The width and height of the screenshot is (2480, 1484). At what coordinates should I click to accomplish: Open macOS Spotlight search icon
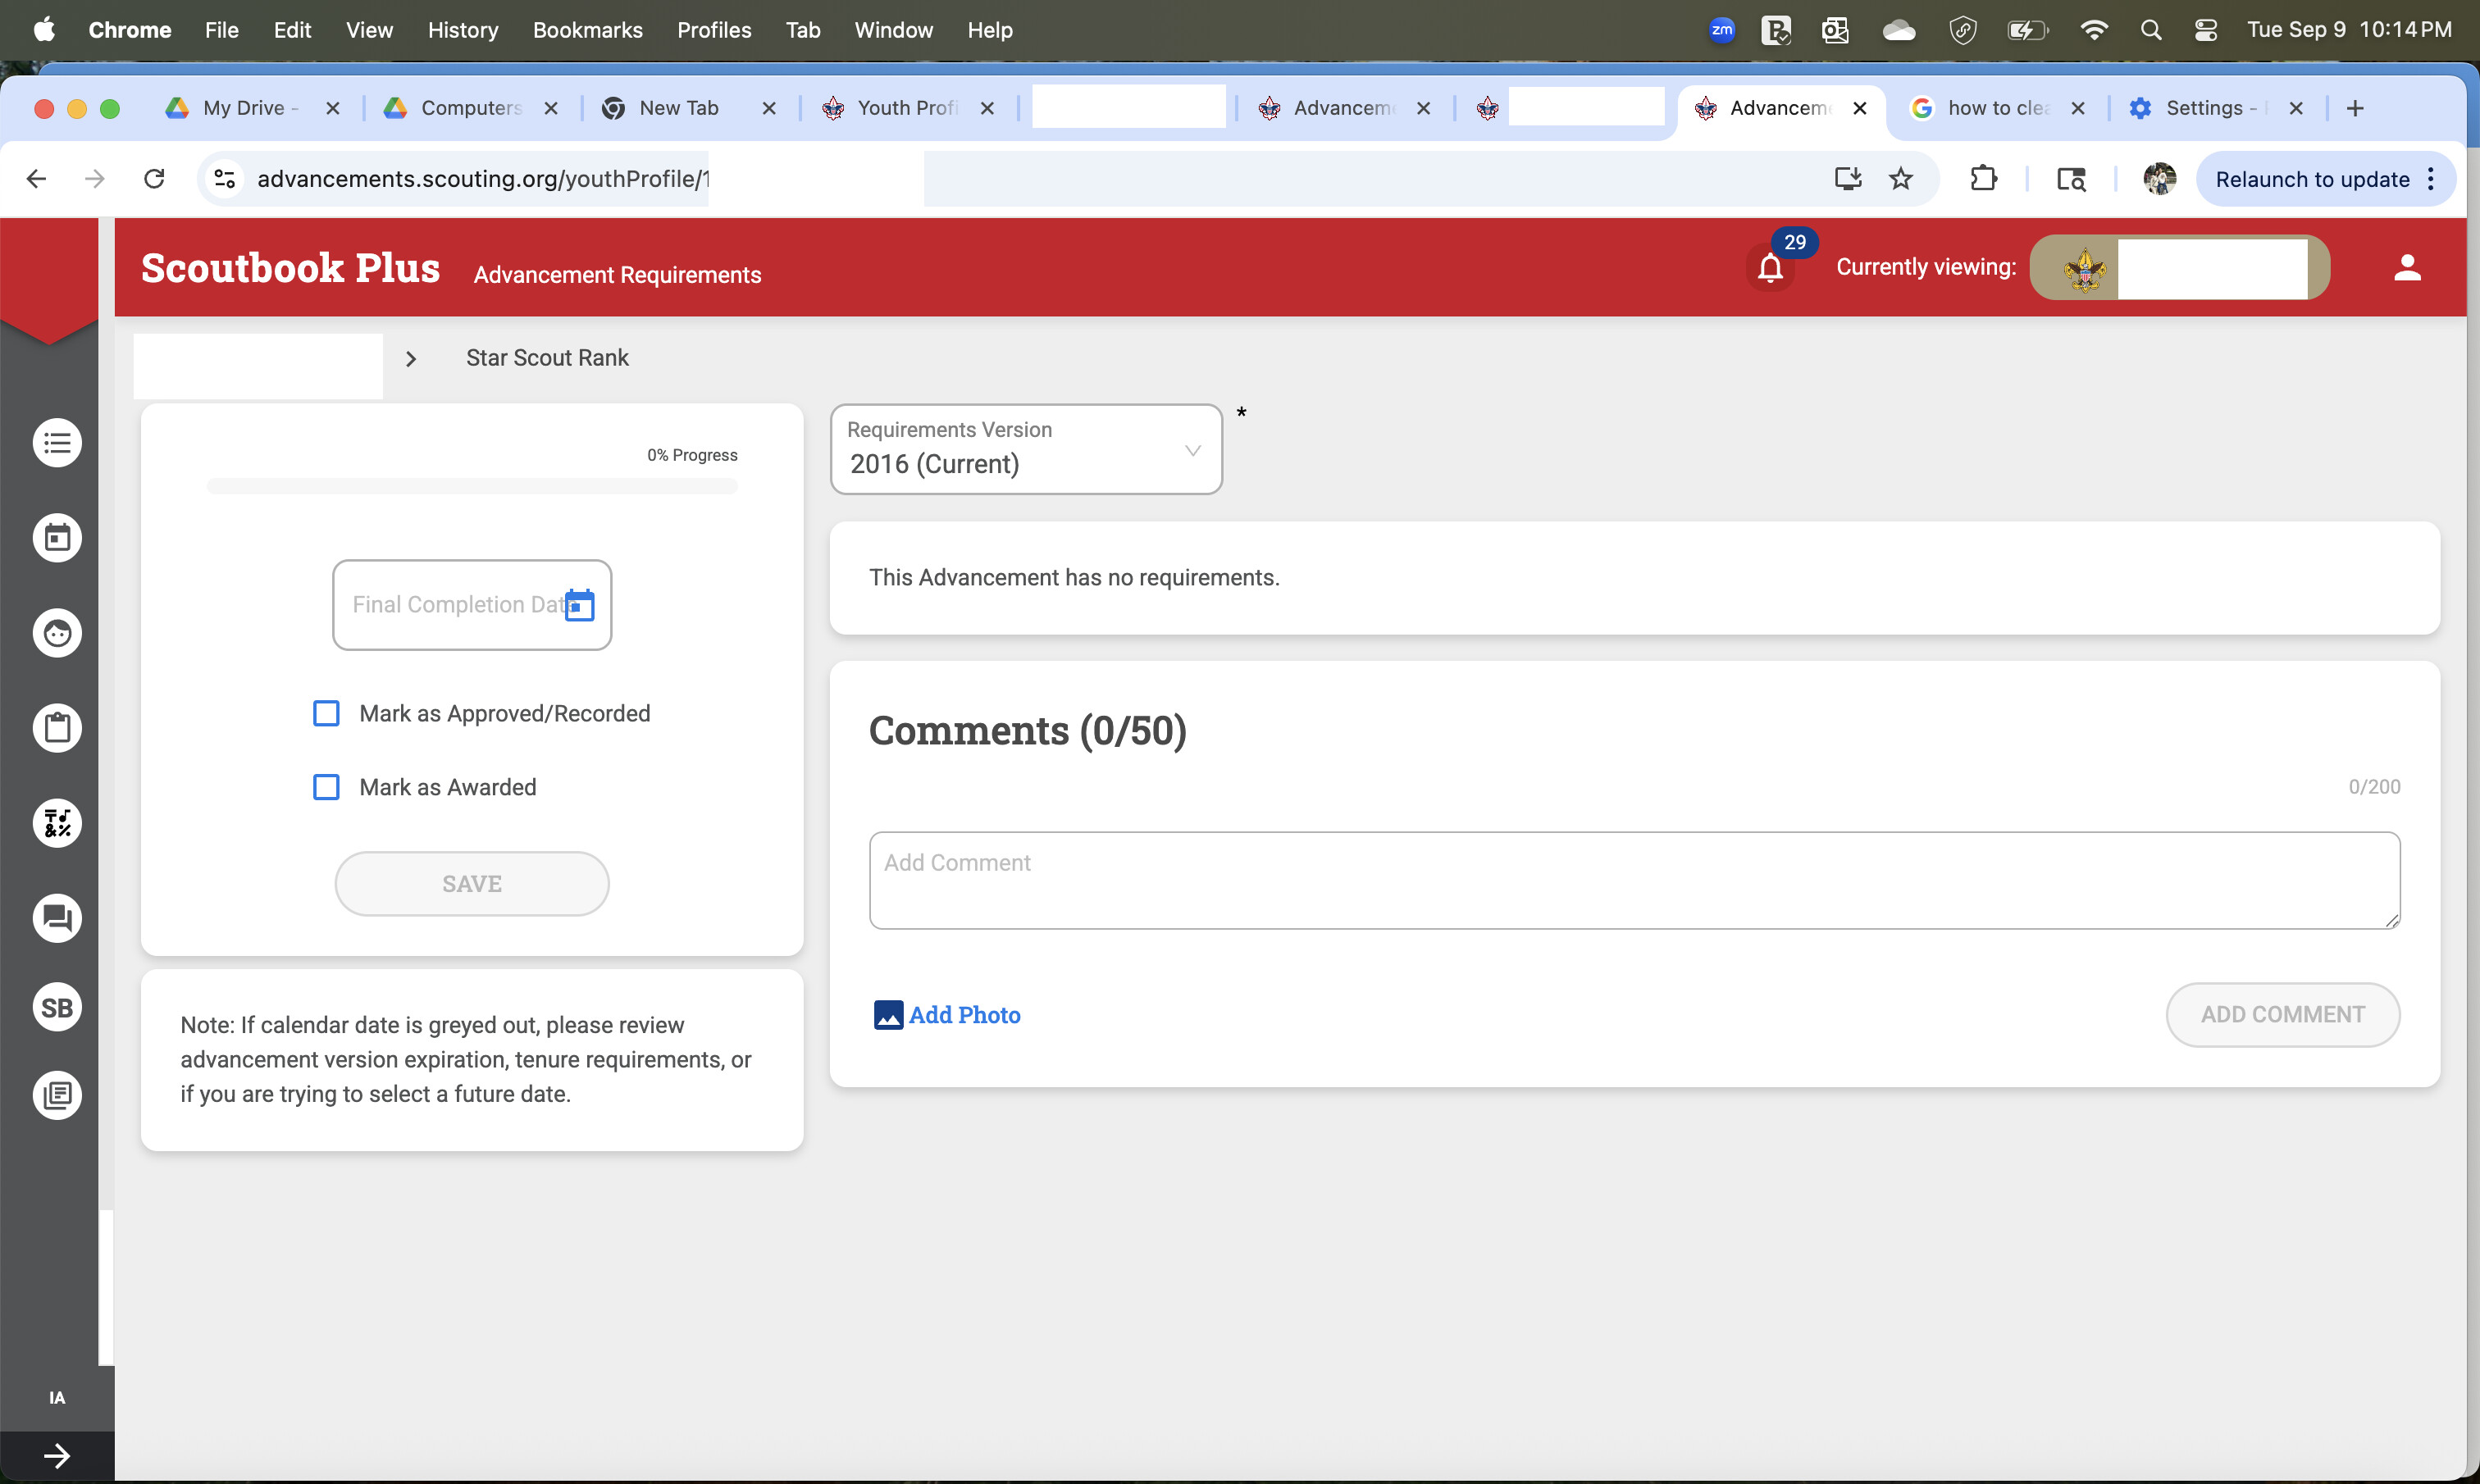[2151, 30]
